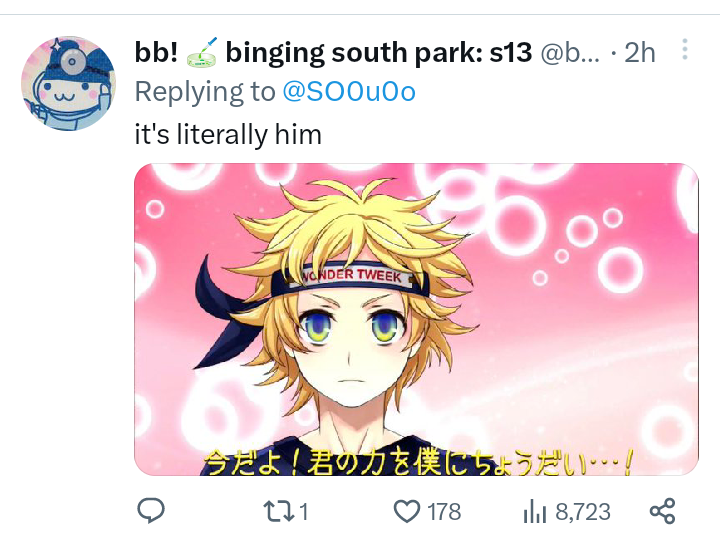Retweet using the repost arrows icon
This screenshot has width=720, height=533.
pyautogui.click(x=278, y=511)
